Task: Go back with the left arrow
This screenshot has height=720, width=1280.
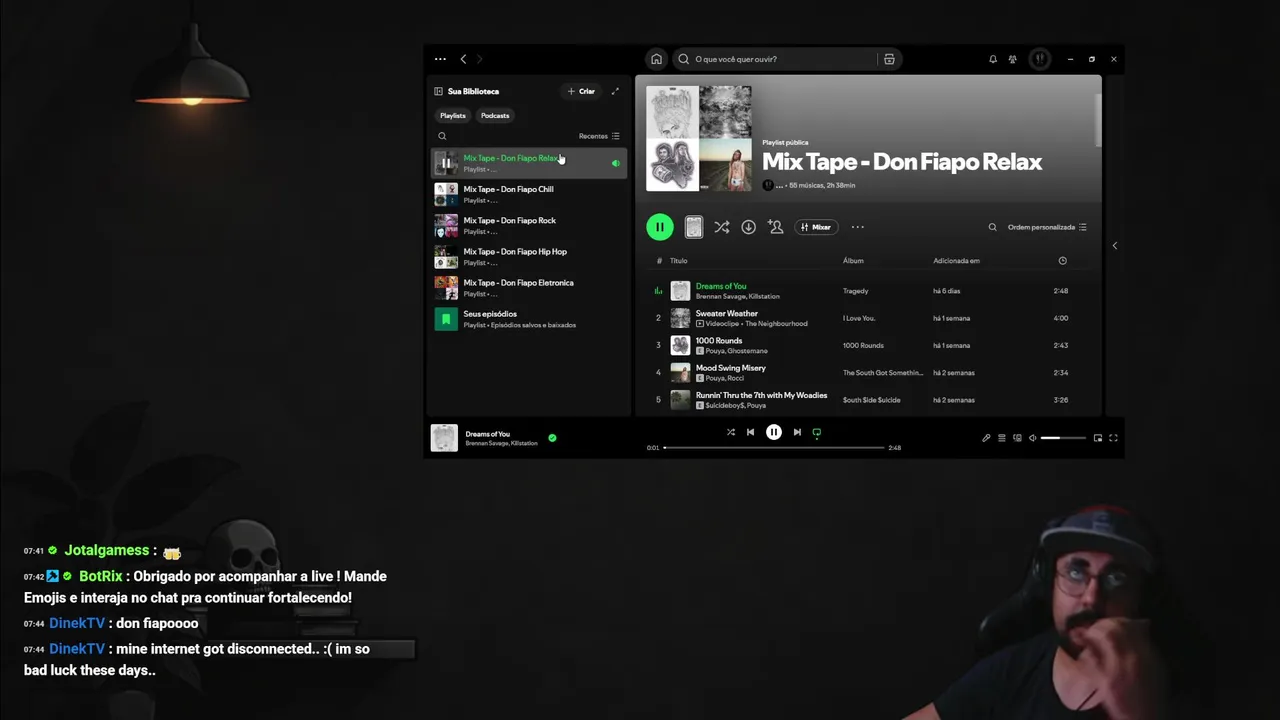Action: click(463, 59)
